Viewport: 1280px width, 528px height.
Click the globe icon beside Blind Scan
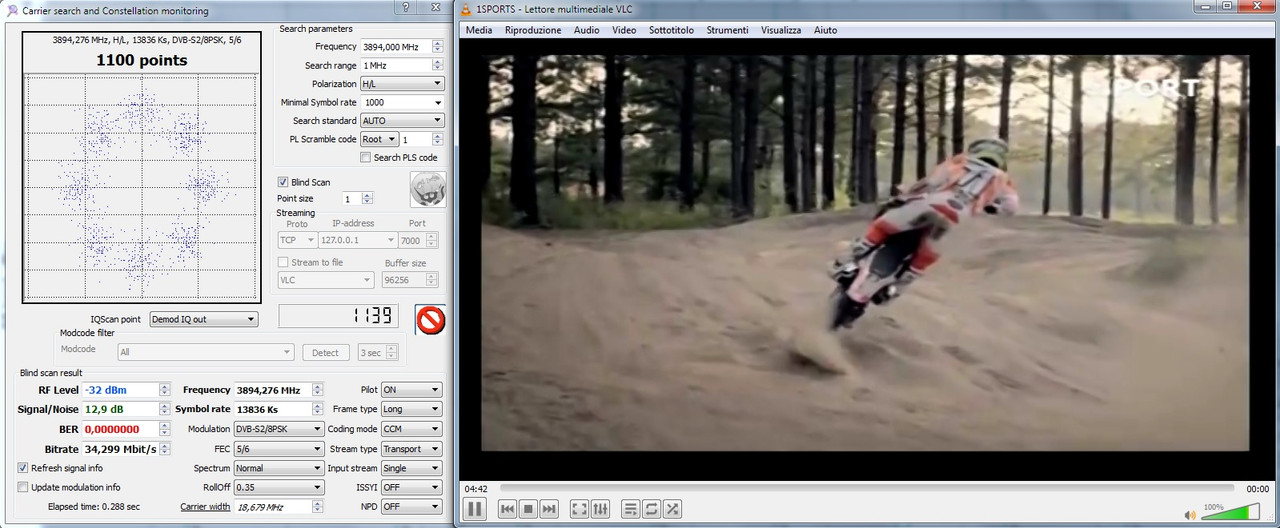click(427, 189)
